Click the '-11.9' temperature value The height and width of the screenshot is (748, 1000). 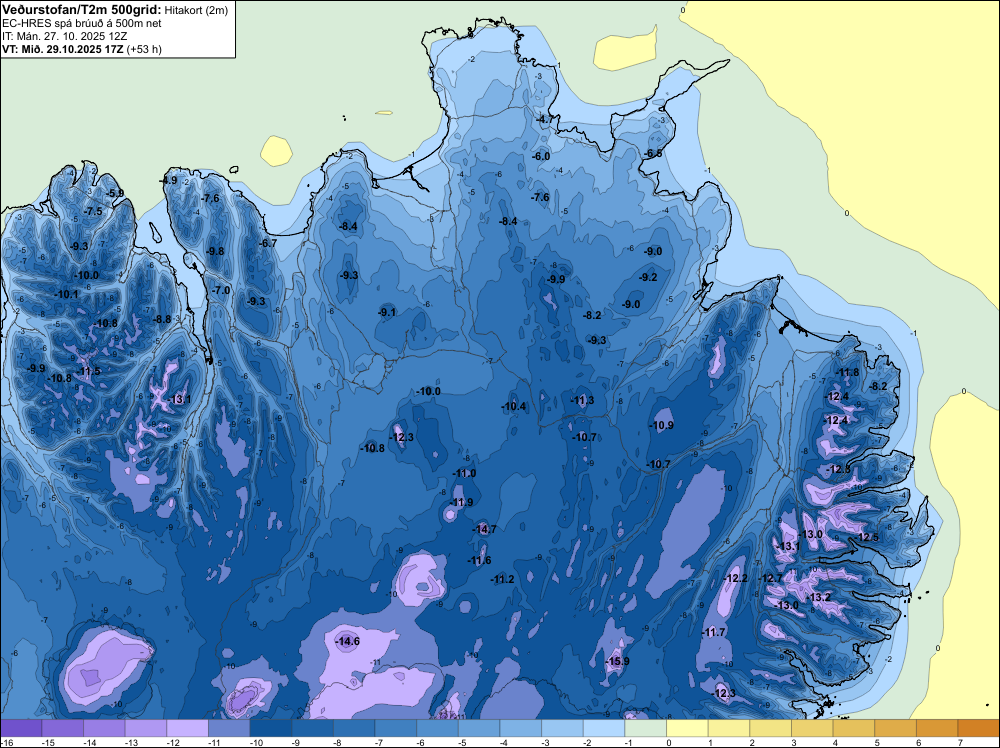461,502
